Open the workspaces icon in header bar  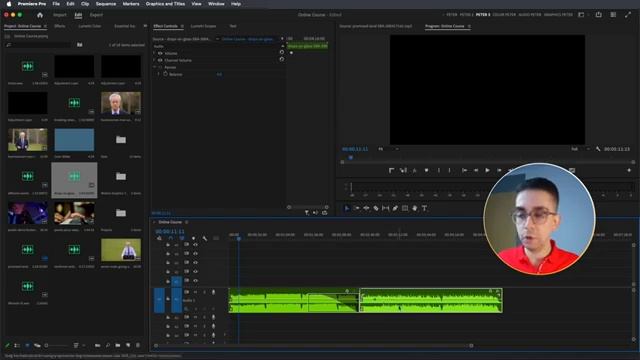click(581, 15)
